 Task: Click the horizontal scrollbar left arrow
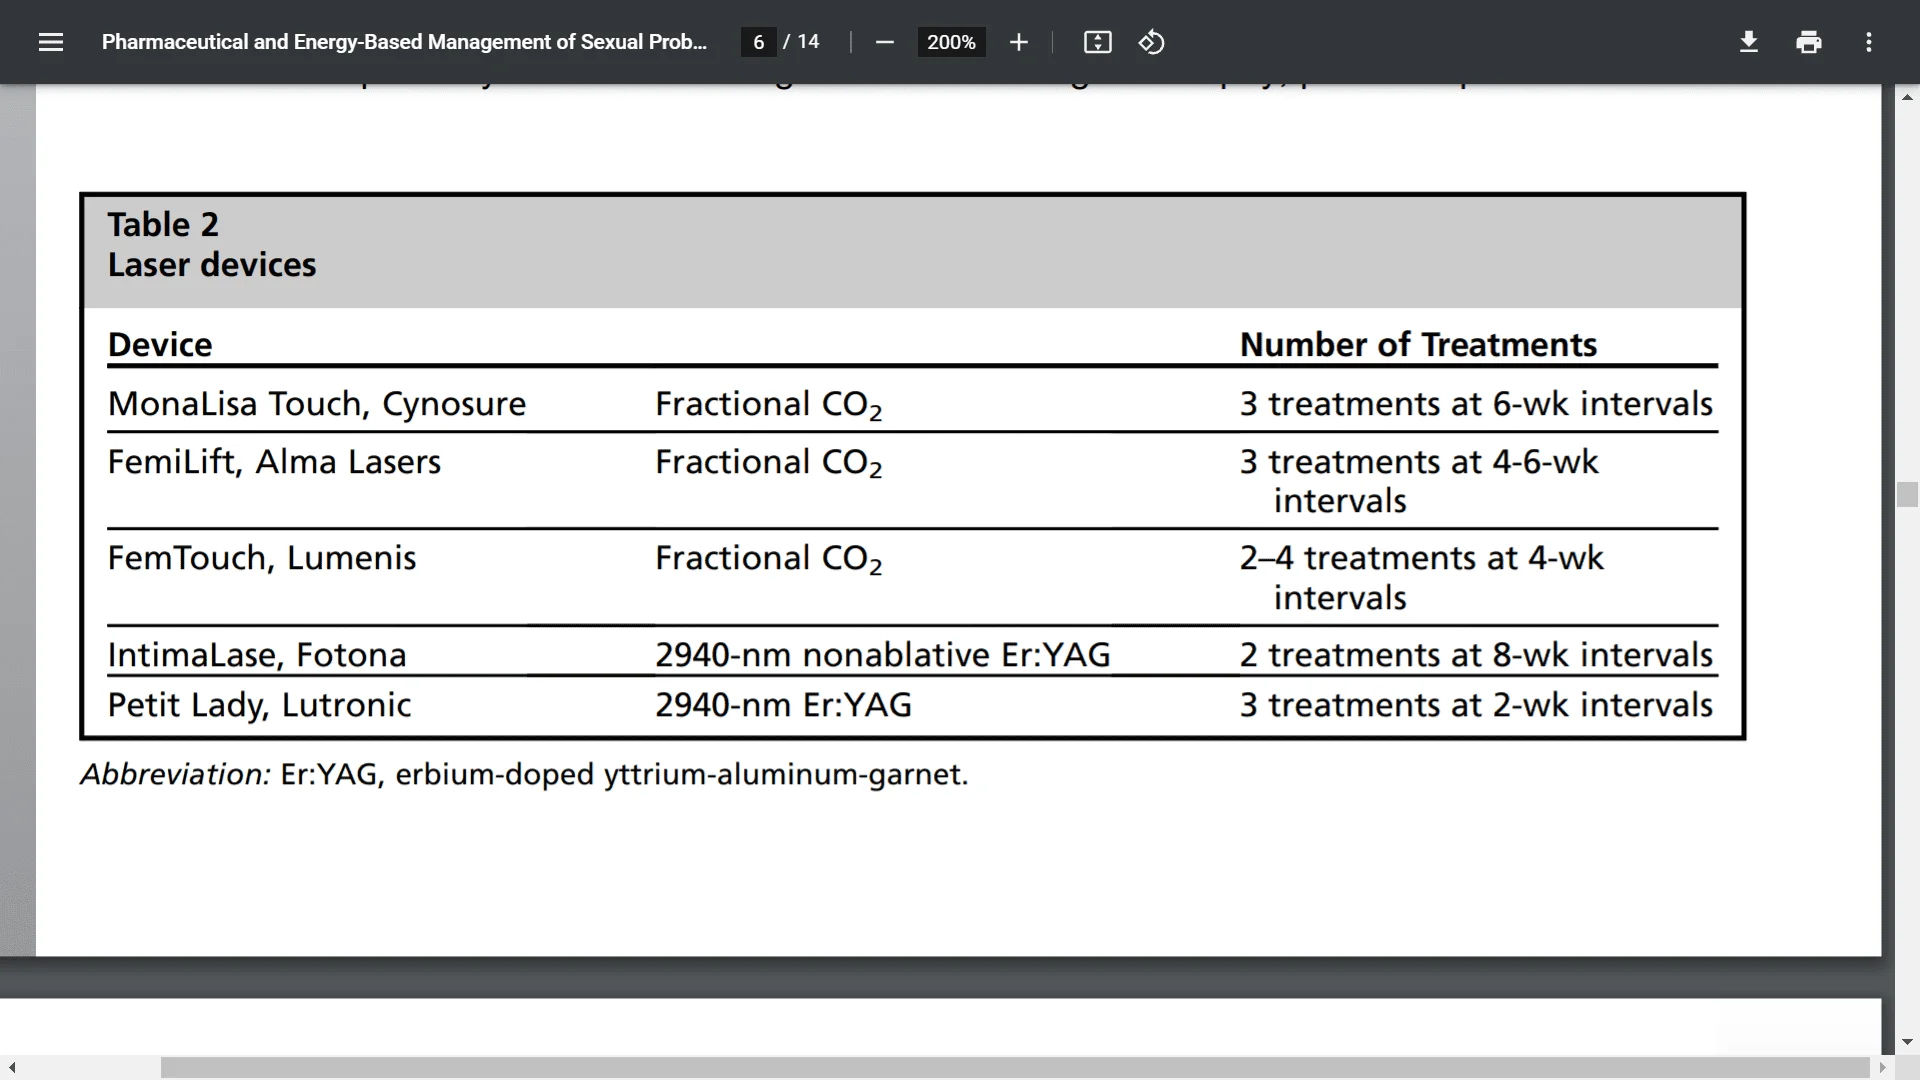11,1068
